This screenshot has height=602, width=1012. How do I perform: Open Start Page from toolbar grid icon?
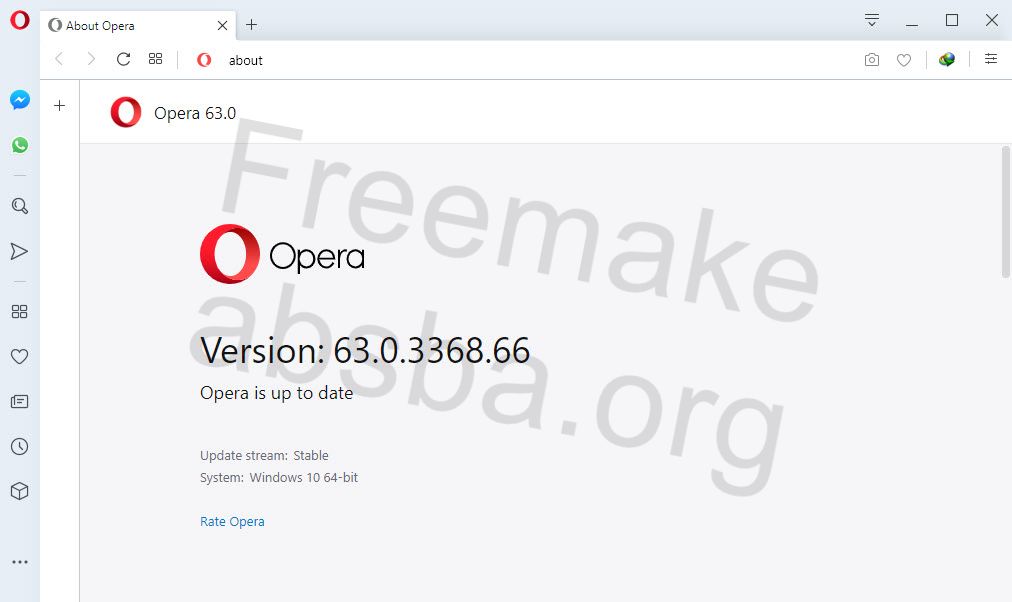pos(156,59)
